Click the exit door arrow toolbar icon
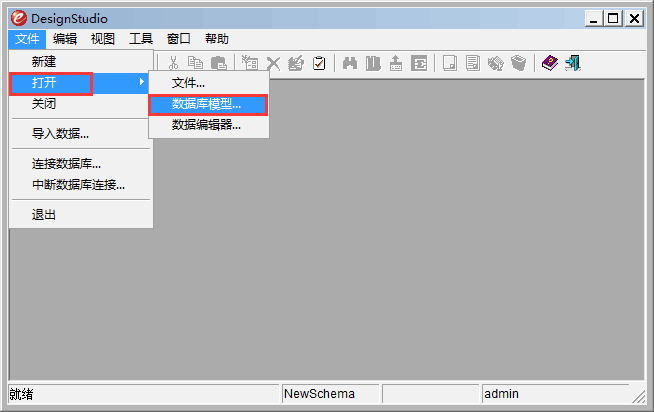 pyautogui.click(x=573, y=63)
